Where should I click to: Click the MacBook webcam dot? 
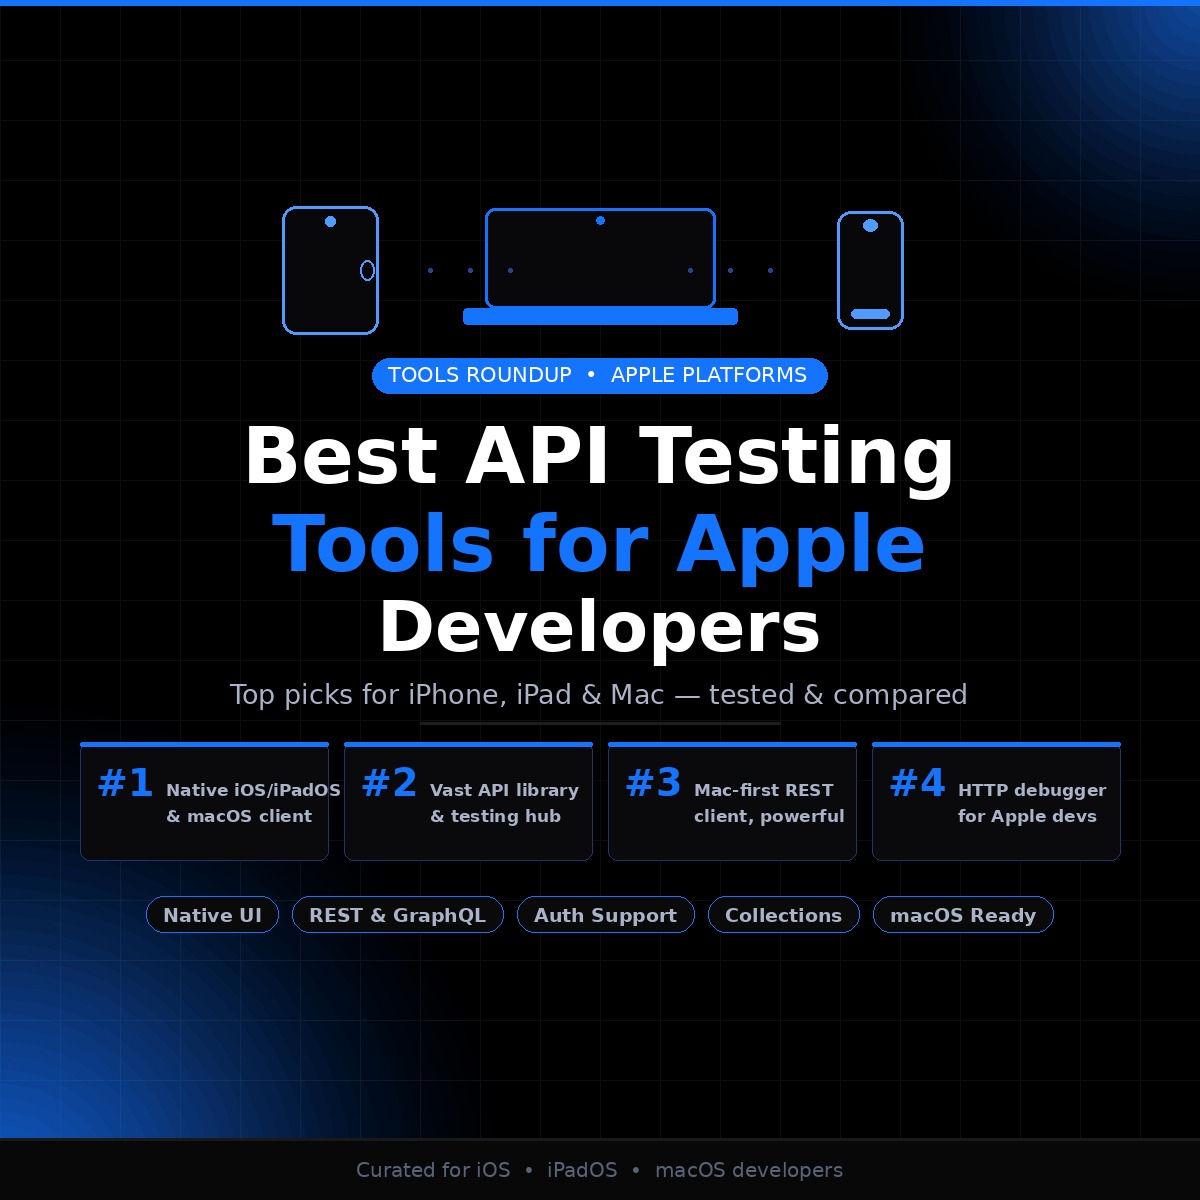(x=601, y=219)
